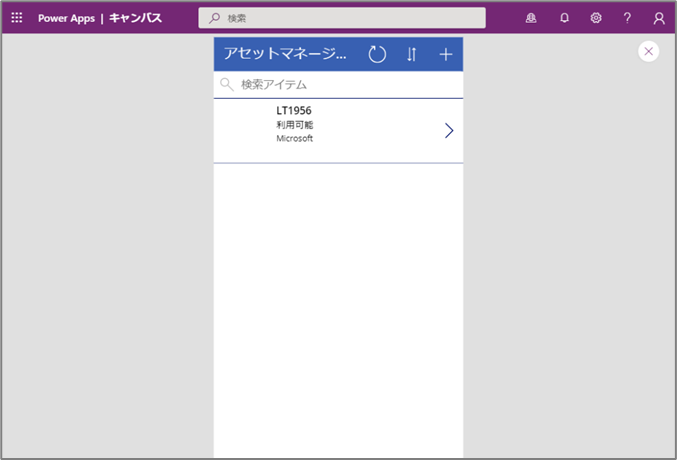Open the app launcher waffle menu
677x460 pixels.
coord(17,18)
